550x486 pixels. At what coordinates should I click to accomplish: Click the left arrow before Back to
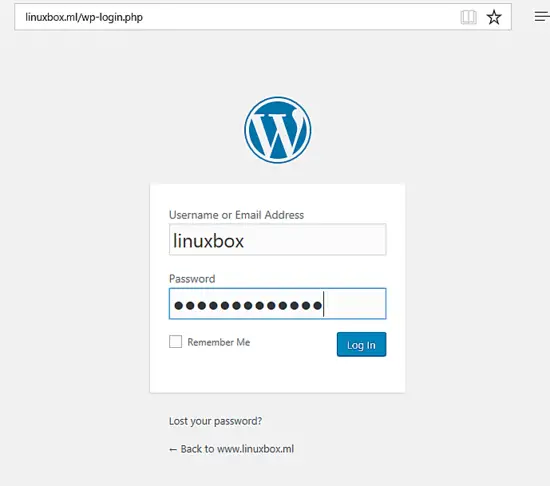(173, 450)
